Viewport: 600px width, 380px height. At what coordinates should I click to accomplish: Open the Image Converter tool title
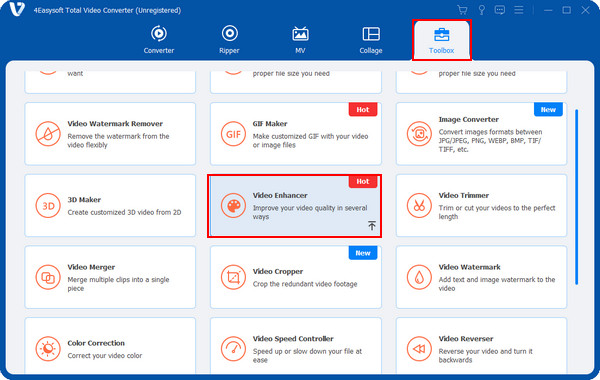468,119
